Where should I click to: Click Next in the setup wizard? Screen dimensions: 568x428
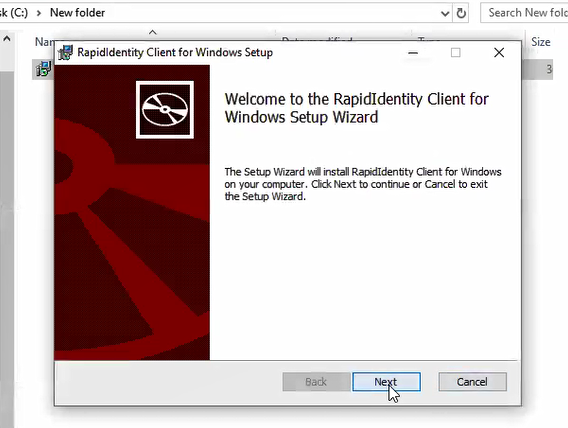click(x=386, y=382)
